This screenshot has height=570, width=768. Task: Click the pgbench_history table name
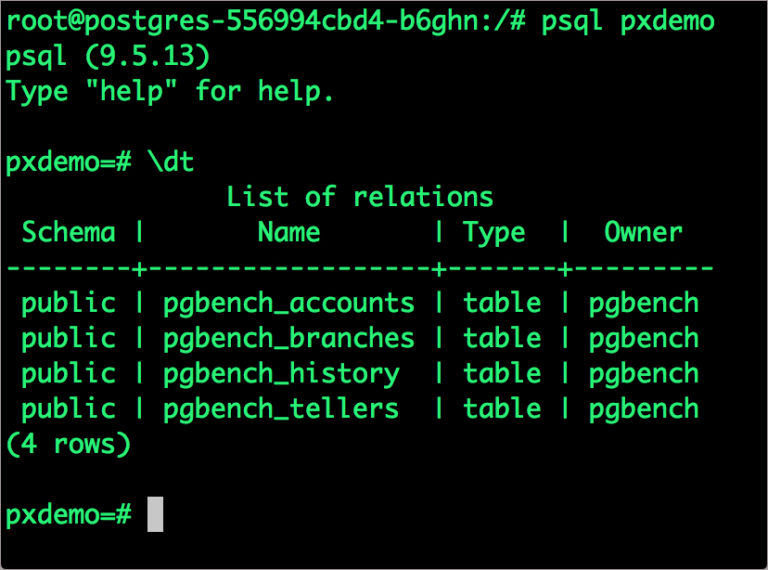280,373
